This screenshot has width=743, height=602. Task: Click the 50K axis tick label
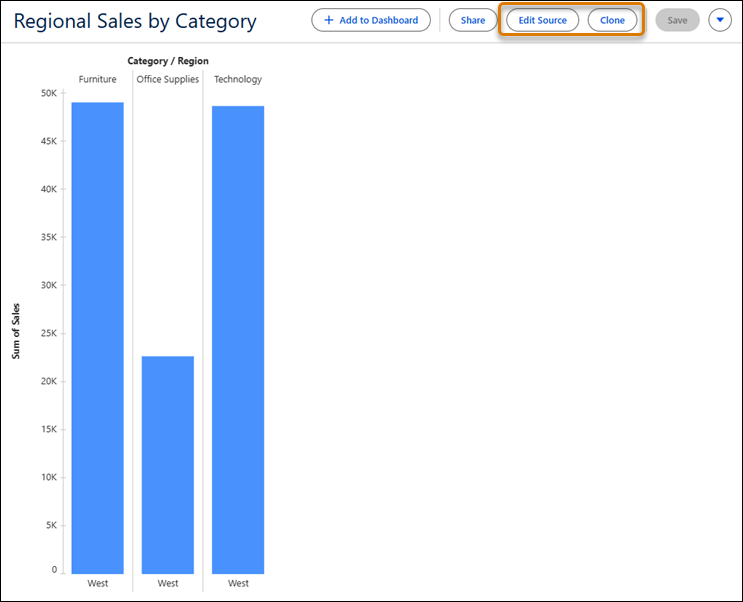tap(49, 93)
